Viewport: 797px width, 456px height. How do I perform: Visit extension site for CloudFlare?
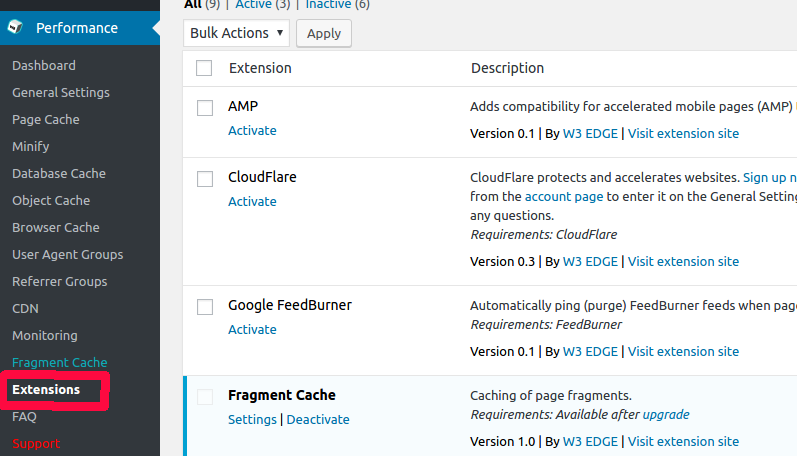[x=683, y=262]
